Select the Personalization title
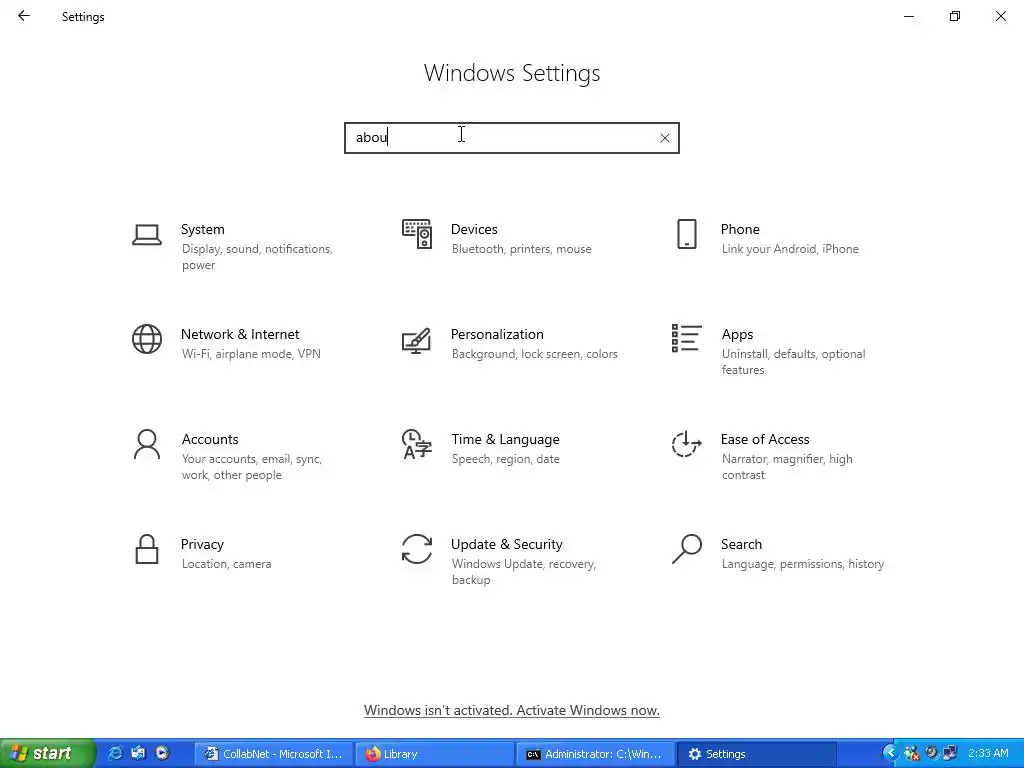The width and height of the screenshot is (1024, 768). (x=497, y=334)
